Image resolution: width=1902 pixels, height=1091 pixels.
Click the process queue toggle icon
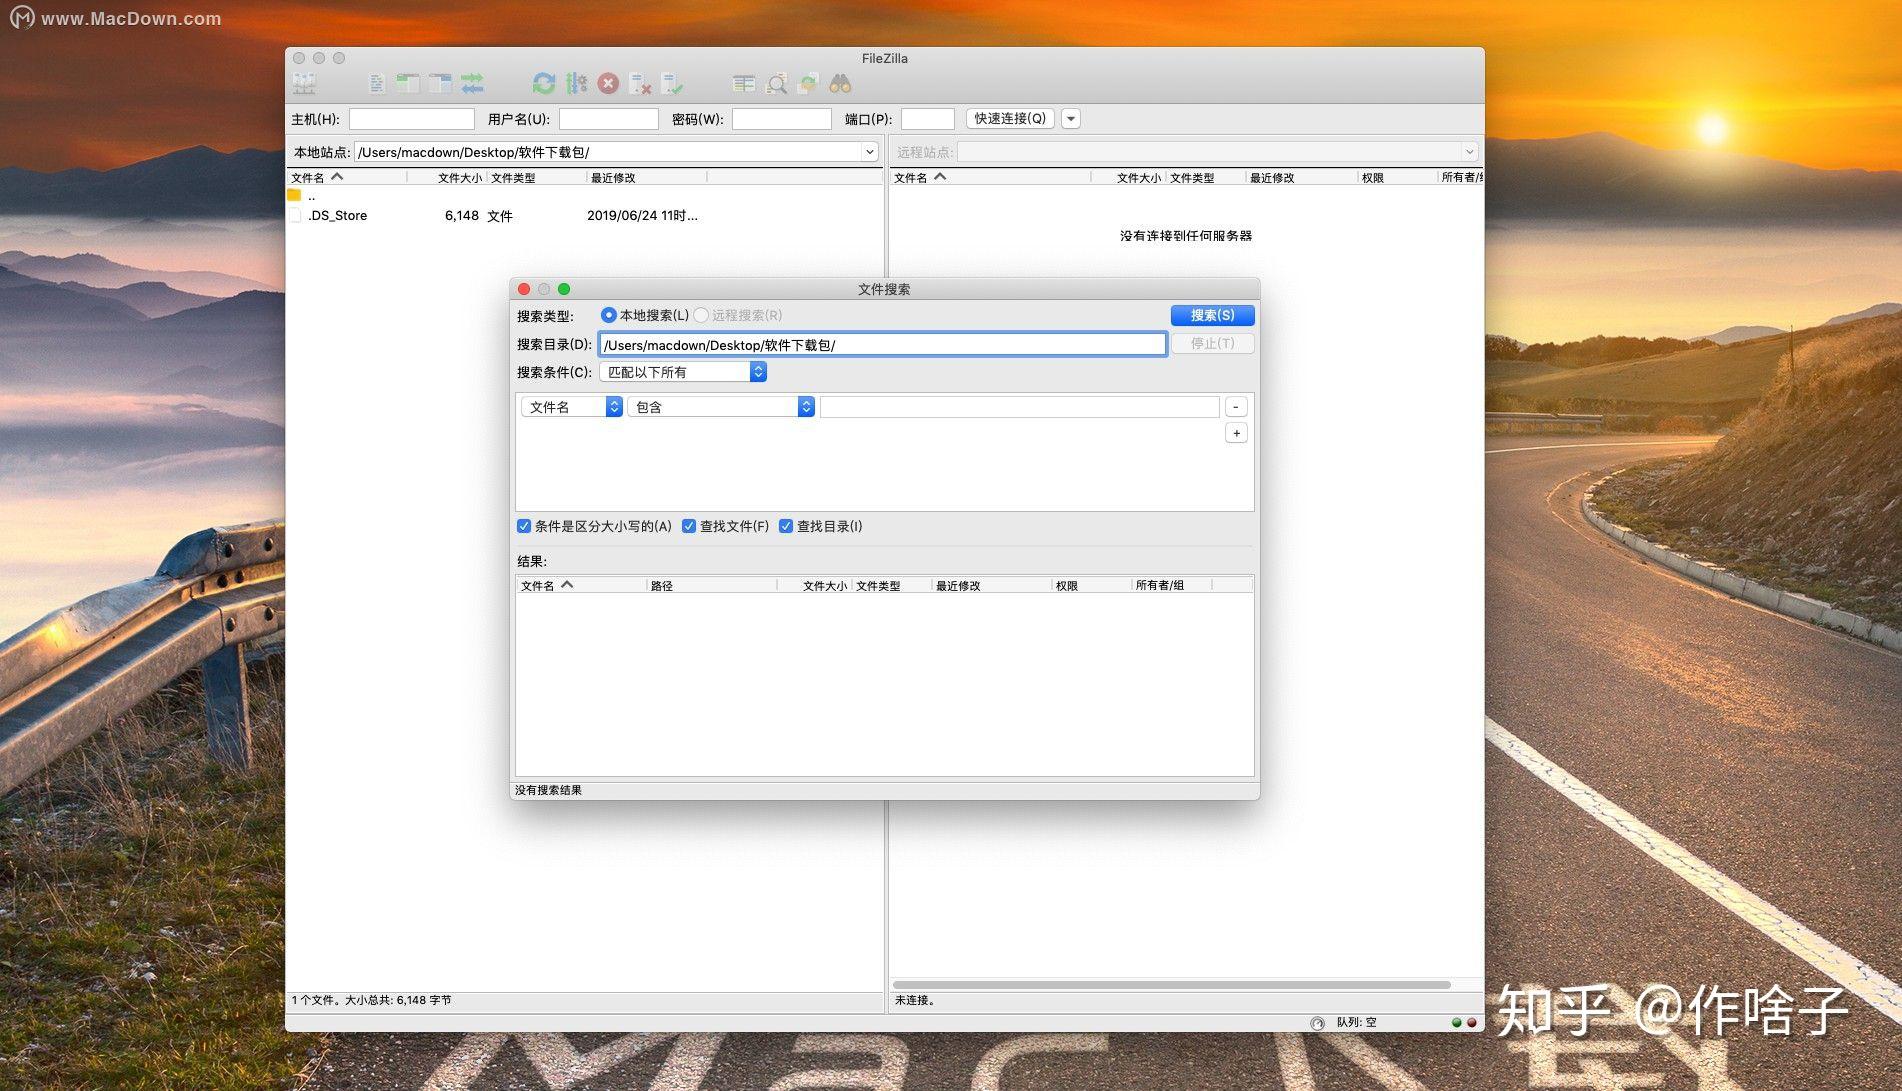pos(576,84)
